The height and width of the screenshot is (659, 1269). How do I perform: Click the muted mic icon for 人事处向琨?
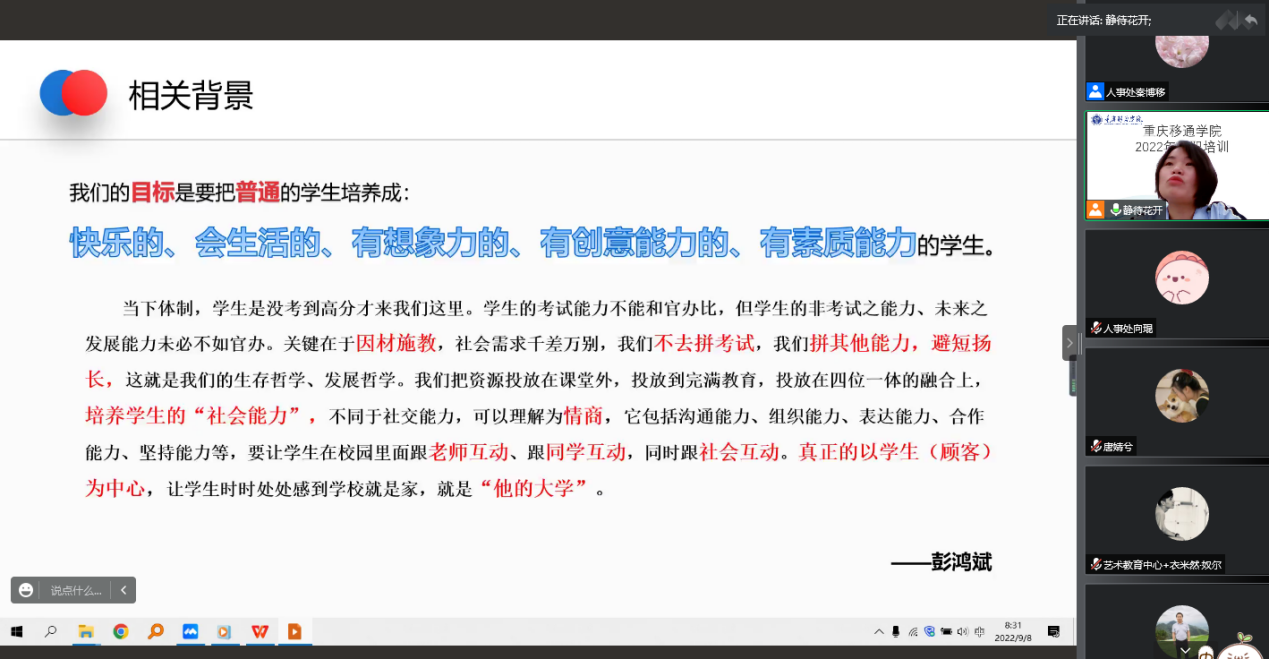coord(1096,328)
